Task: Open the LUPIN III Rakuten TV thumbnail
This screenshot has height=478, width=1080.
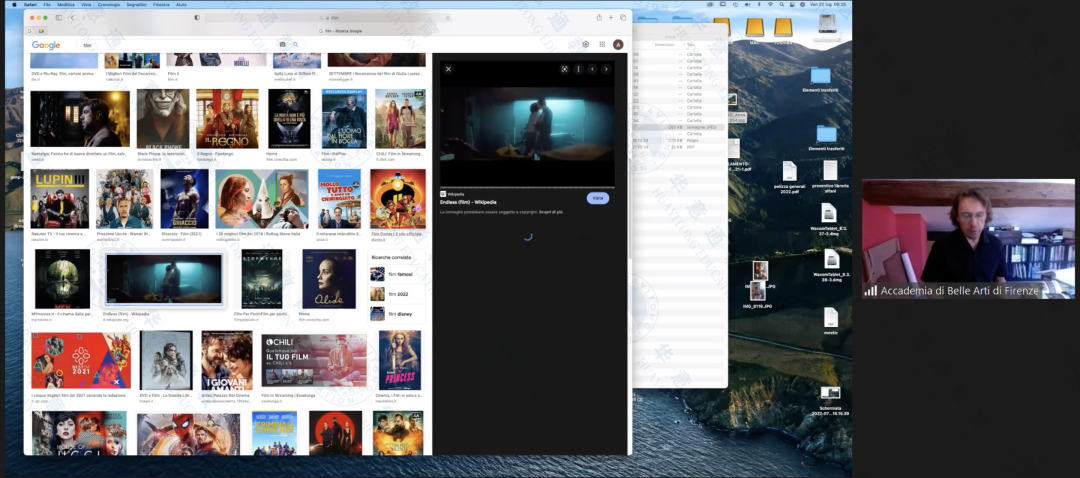Action: point(60,198)
